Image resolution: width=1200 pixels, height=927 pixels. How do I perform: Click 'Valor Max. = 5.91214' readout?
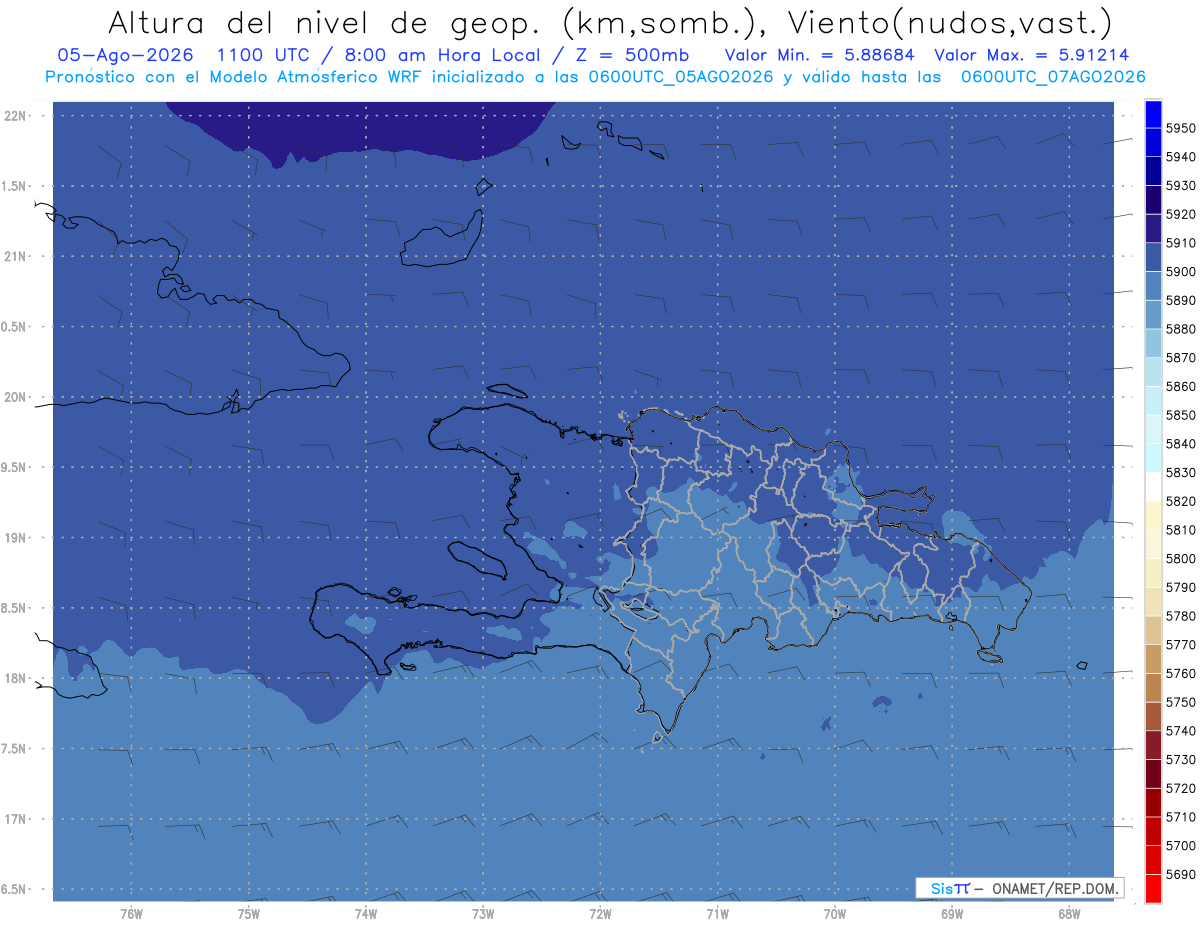point(1032,55)
